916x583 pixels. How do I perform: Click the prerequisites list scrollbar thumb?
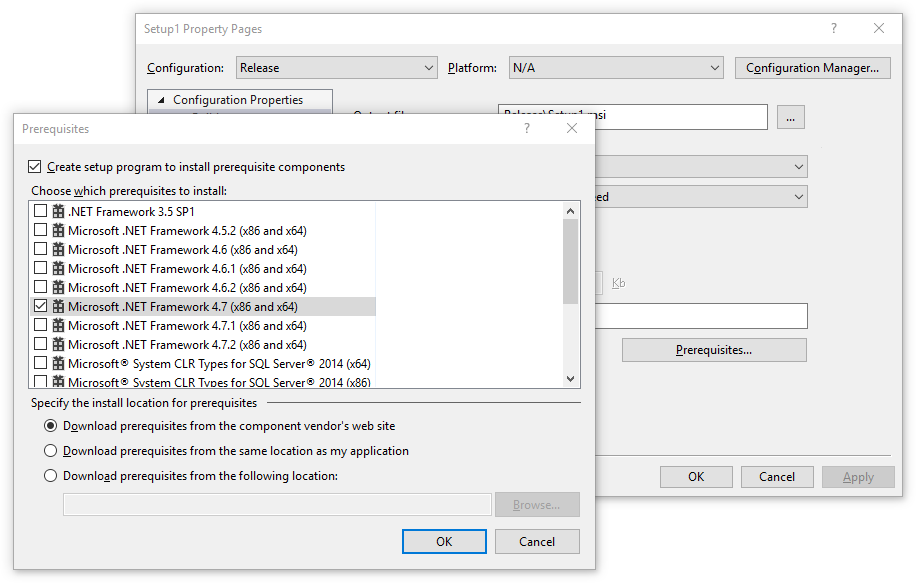[571, 260]
